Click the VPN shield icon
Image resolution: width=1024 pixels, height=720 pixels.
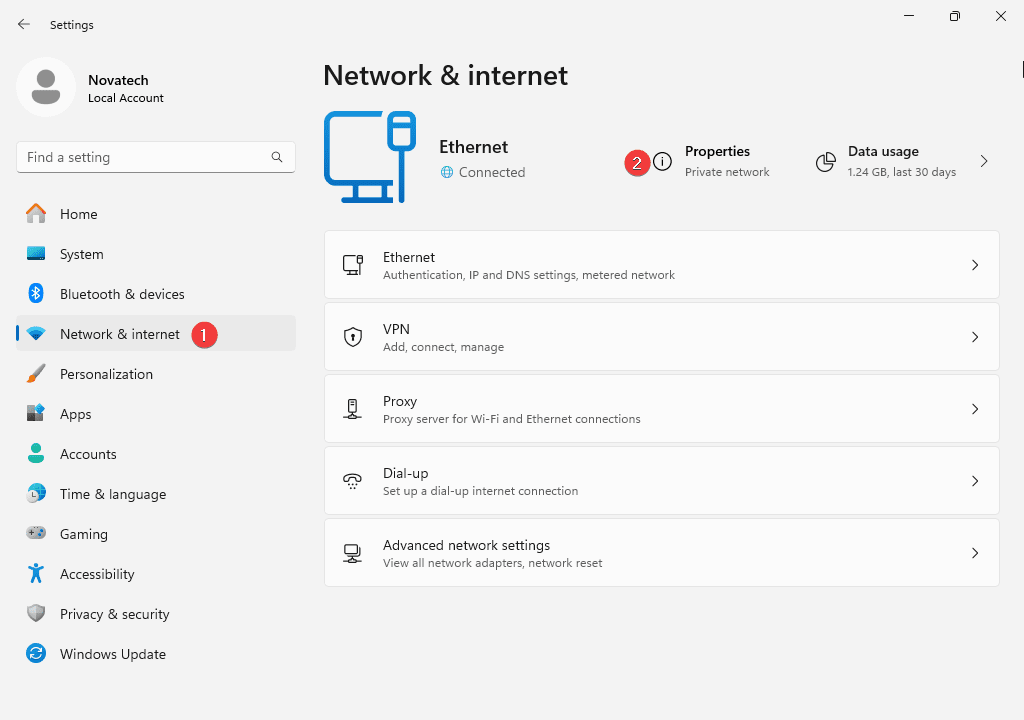click(x=352, y=337)
